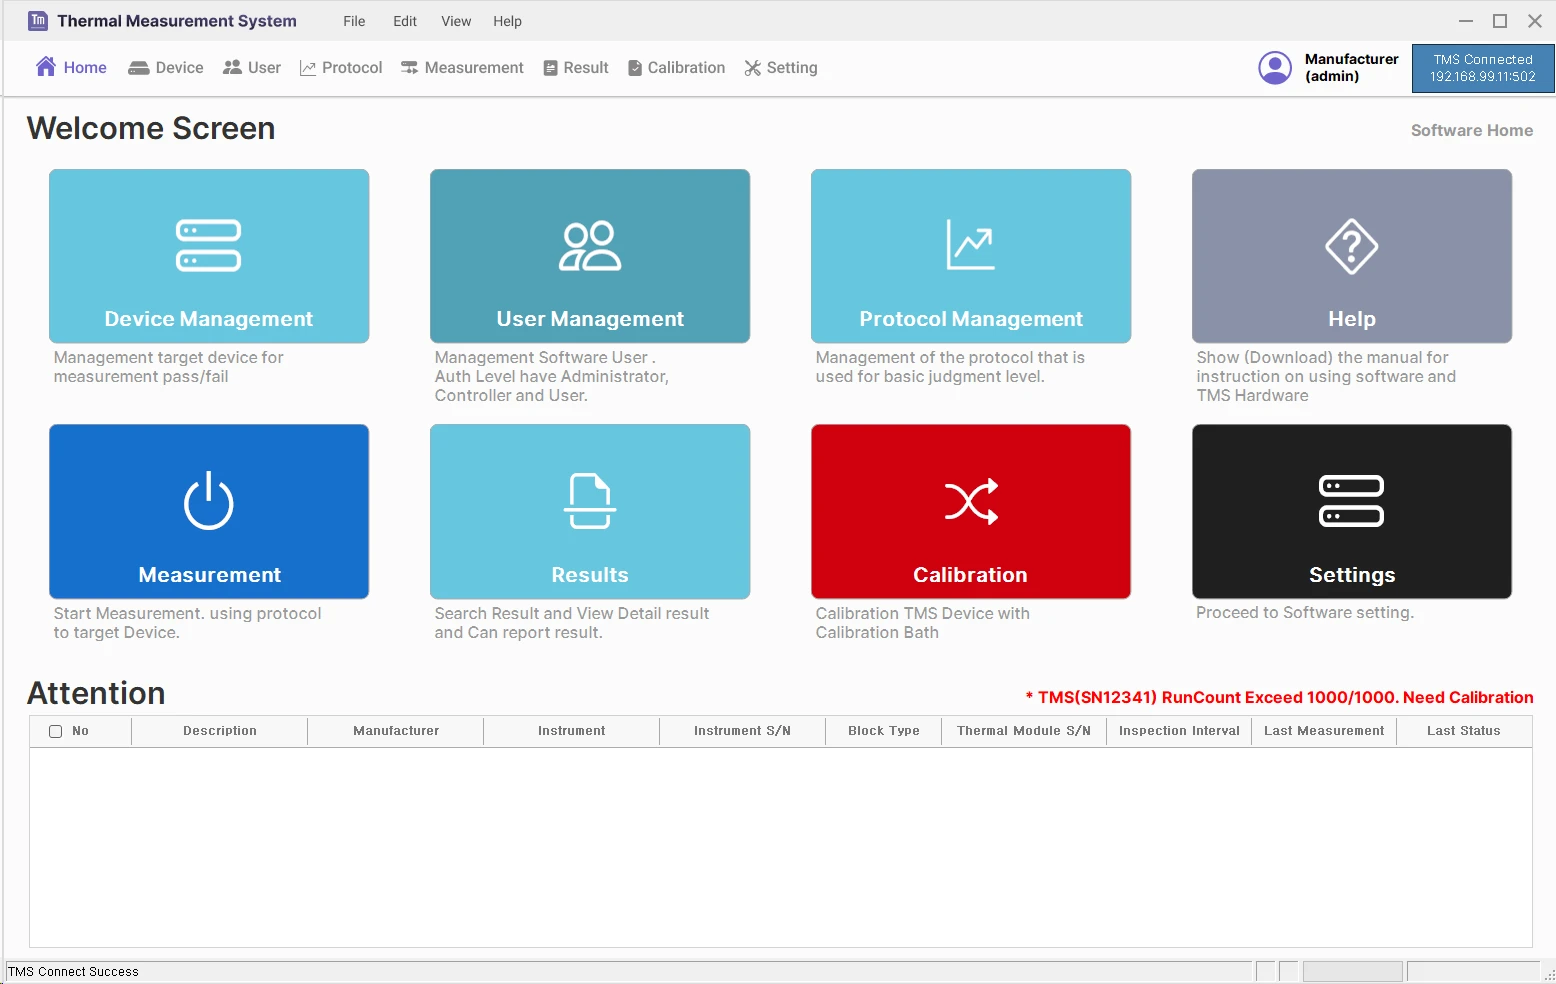Start from the blue Measurement tile label
This screenshot has width=1556, height=984.
click(209, 575)
